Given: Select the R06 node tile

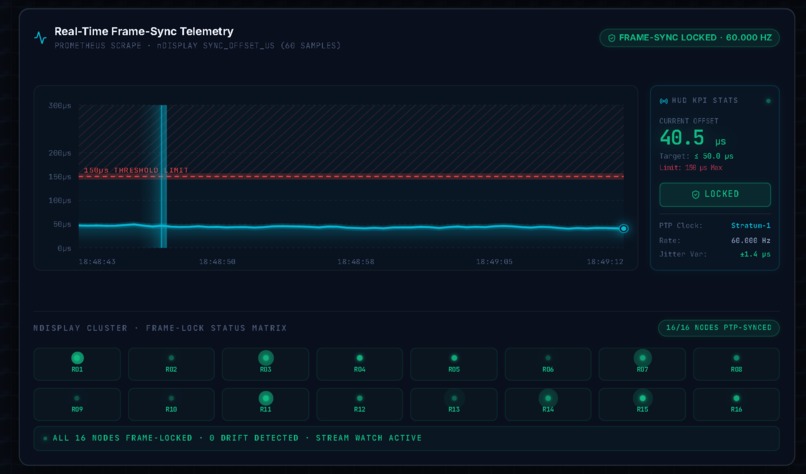Looking at the screenshot, I should 548,363.
